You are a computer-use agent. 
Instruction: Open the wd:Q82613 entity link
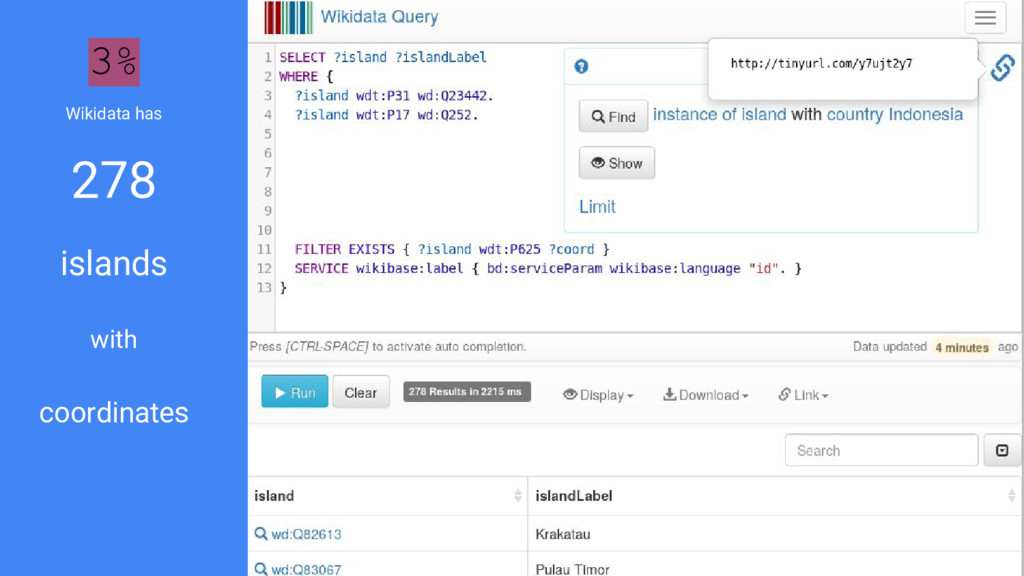pos(306,534)
